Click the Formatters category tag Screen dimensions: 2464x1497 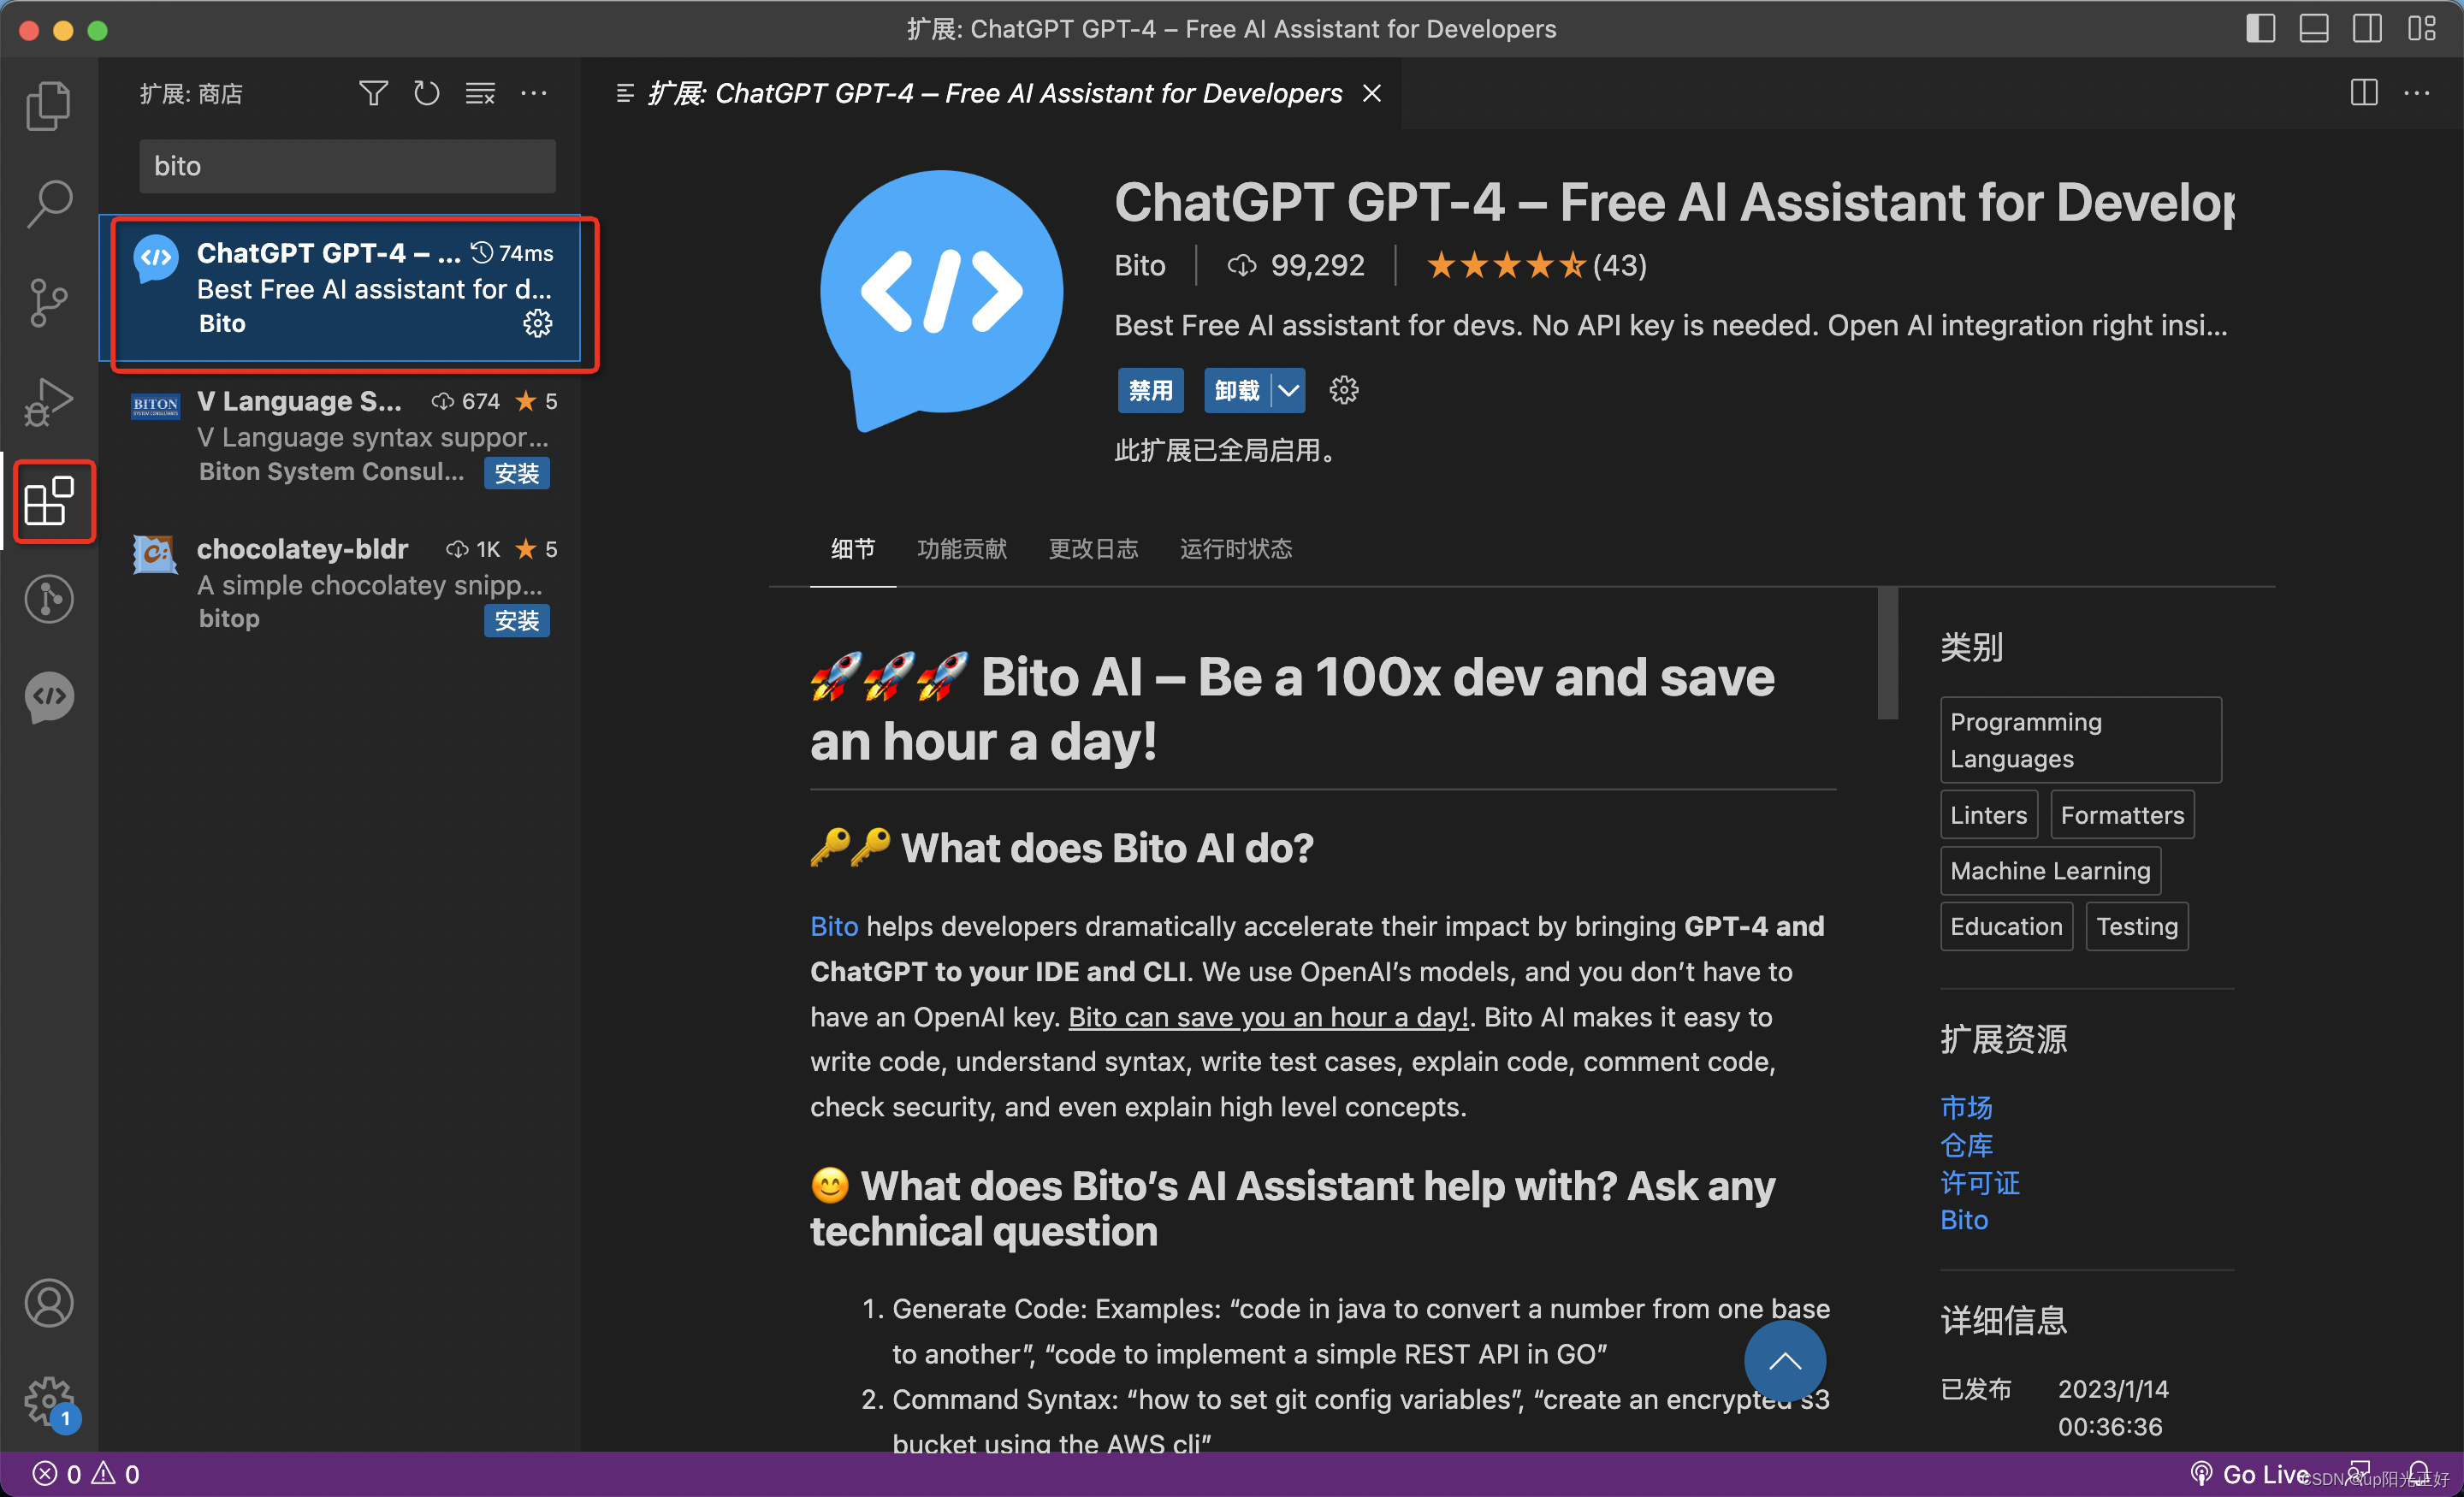point(2122,815)
